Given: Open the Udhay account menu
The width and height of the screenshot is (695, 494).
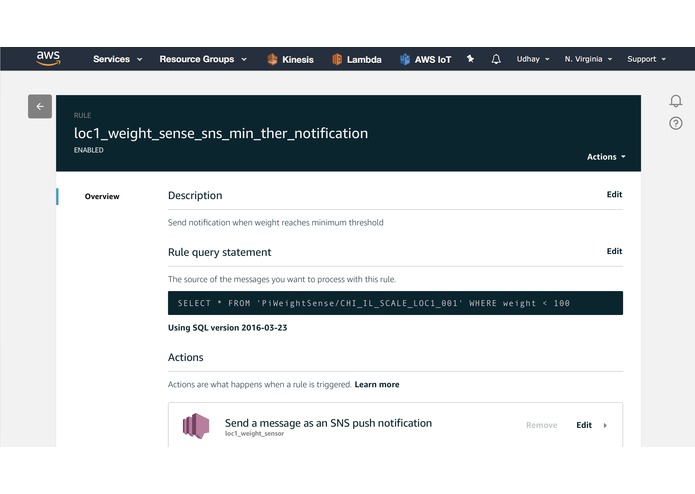Looking at the screenshot, I should click(533, 59).
